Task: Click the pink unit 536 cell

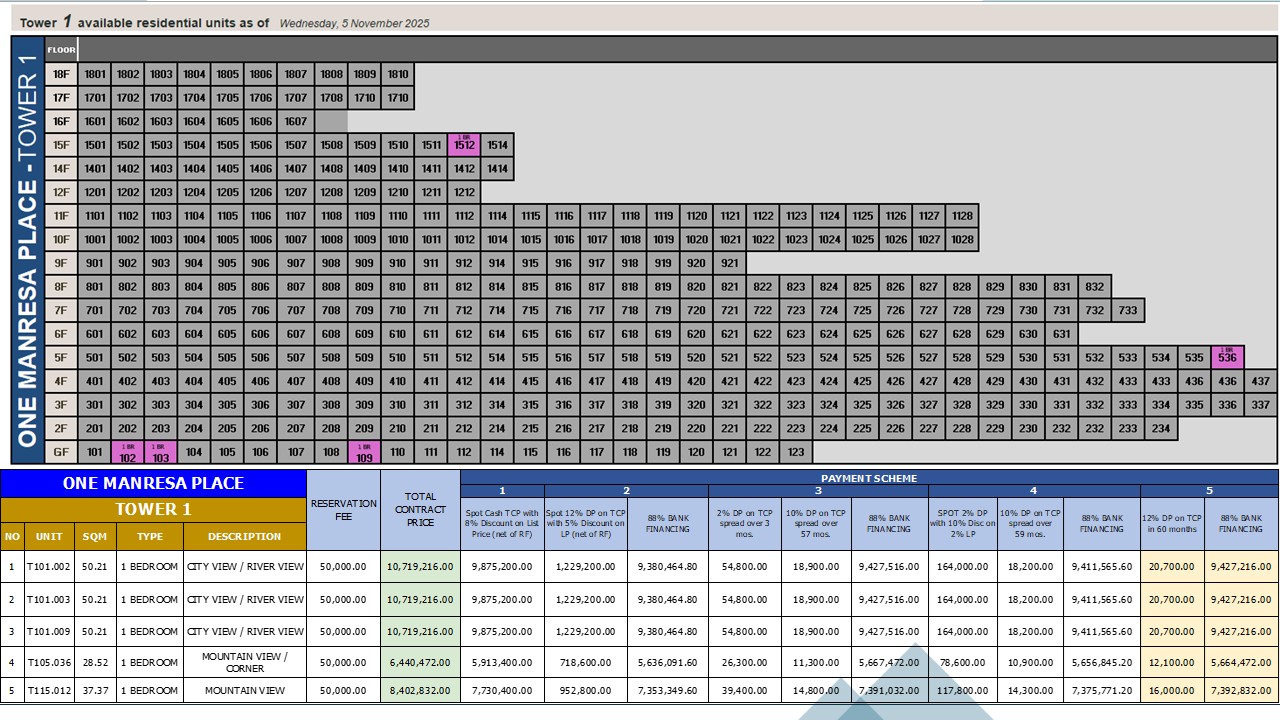Action: pos(1227,357)
